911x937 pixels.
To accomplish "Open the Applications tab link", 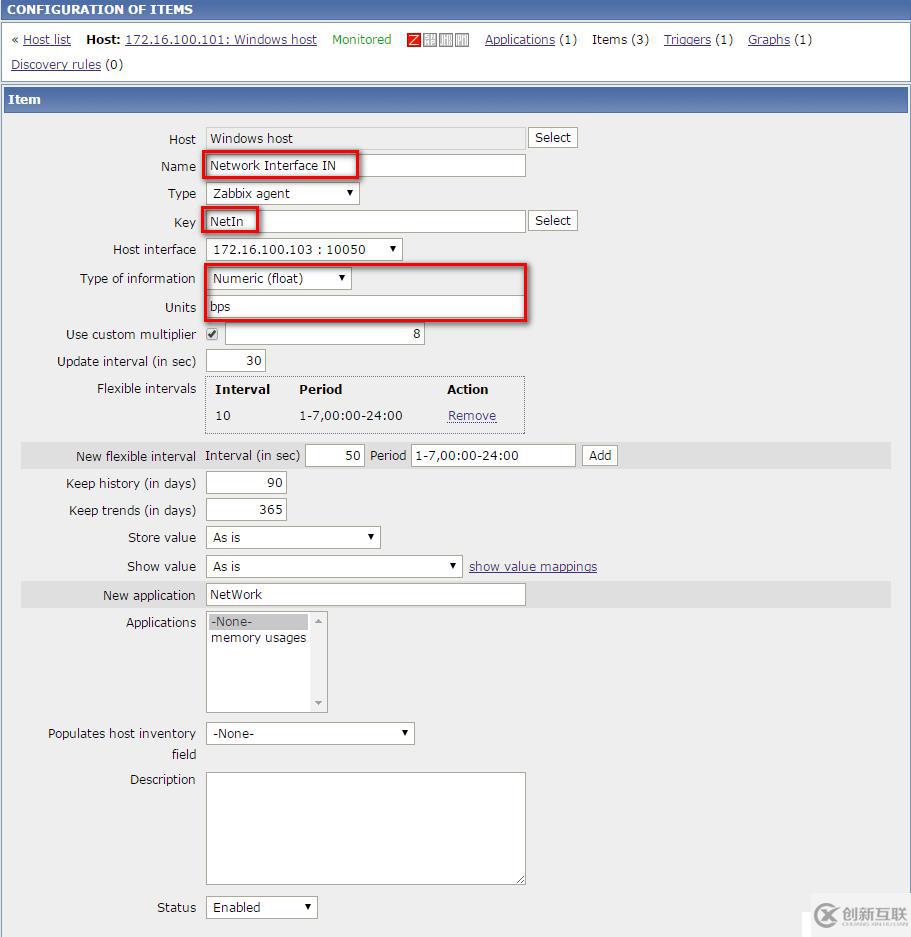I will [520, 39].
